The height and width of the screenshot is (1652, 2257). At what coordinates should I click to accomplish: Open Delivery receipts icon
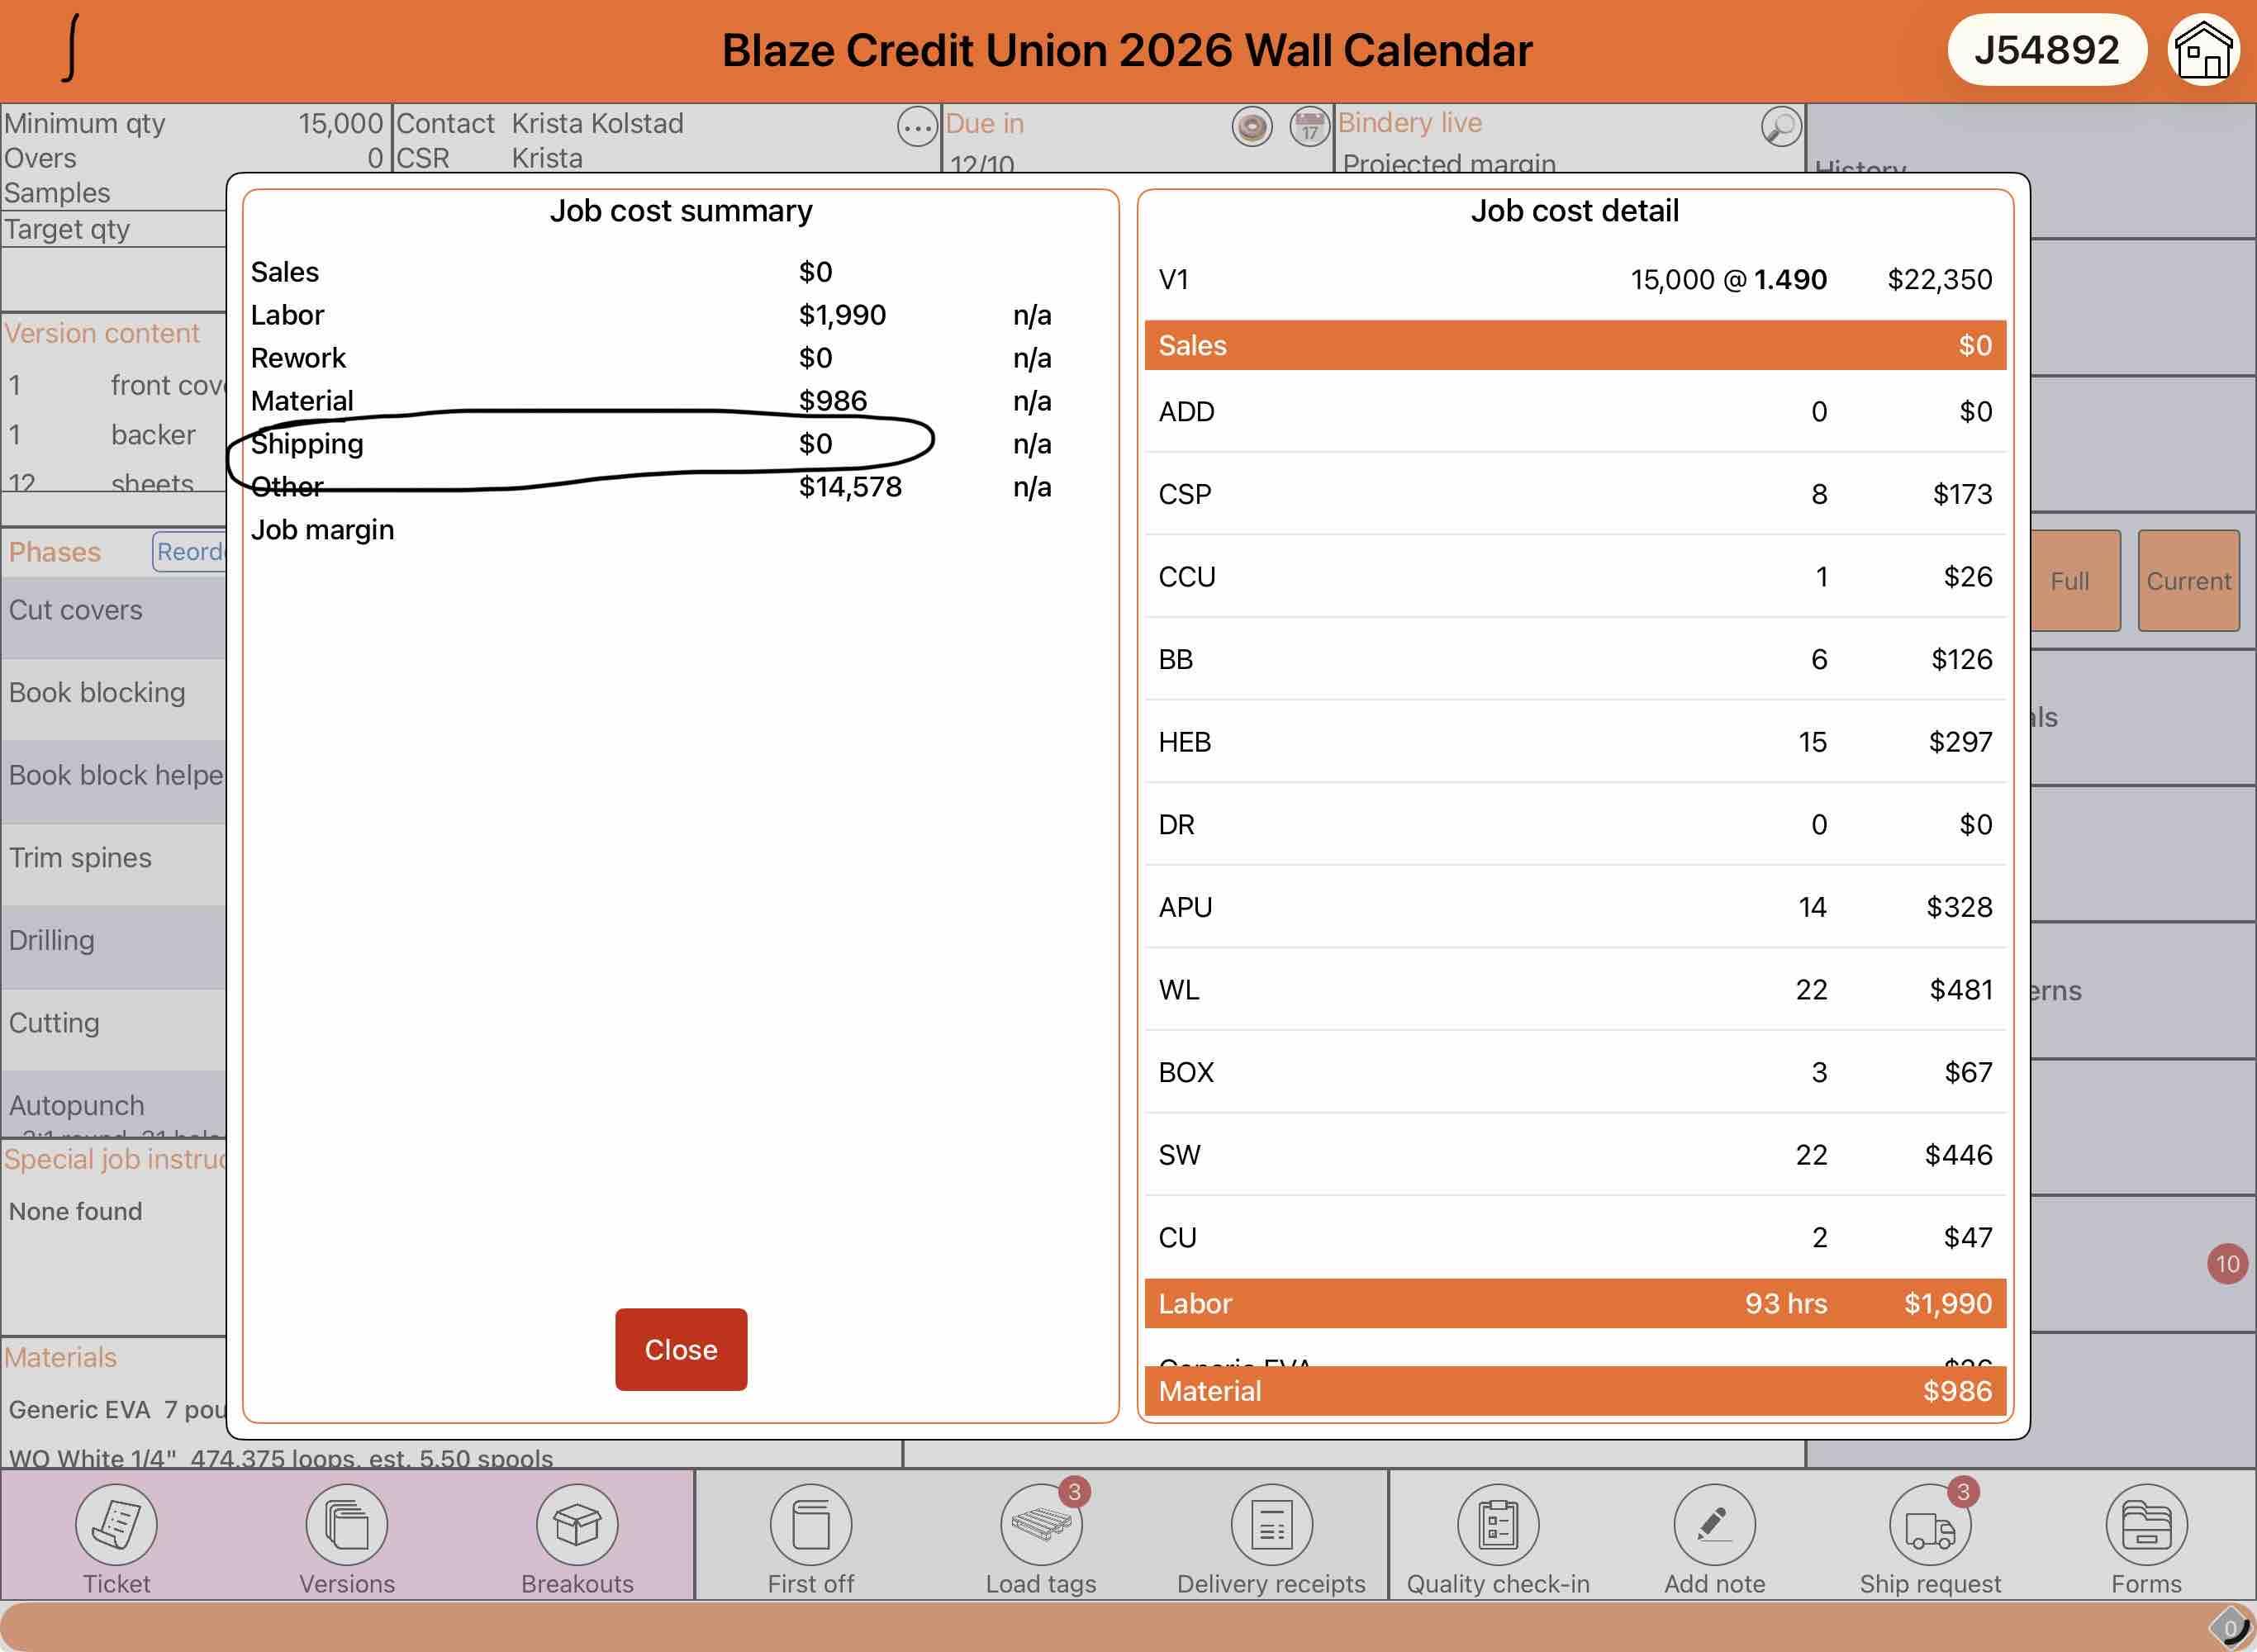point(1271,1524)
